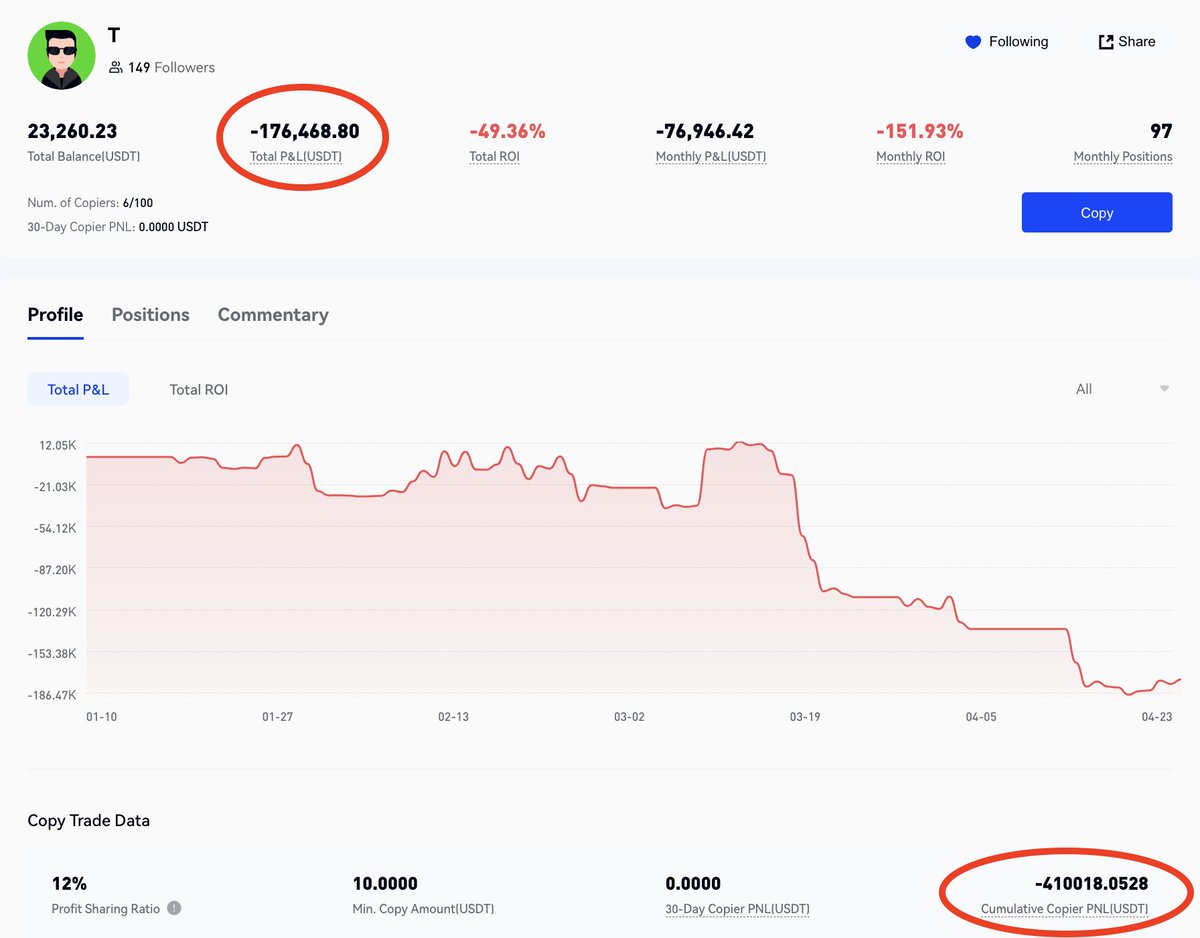
Task: Click the Min. Copy Amount(USDT) label
Action: point(423,909)
